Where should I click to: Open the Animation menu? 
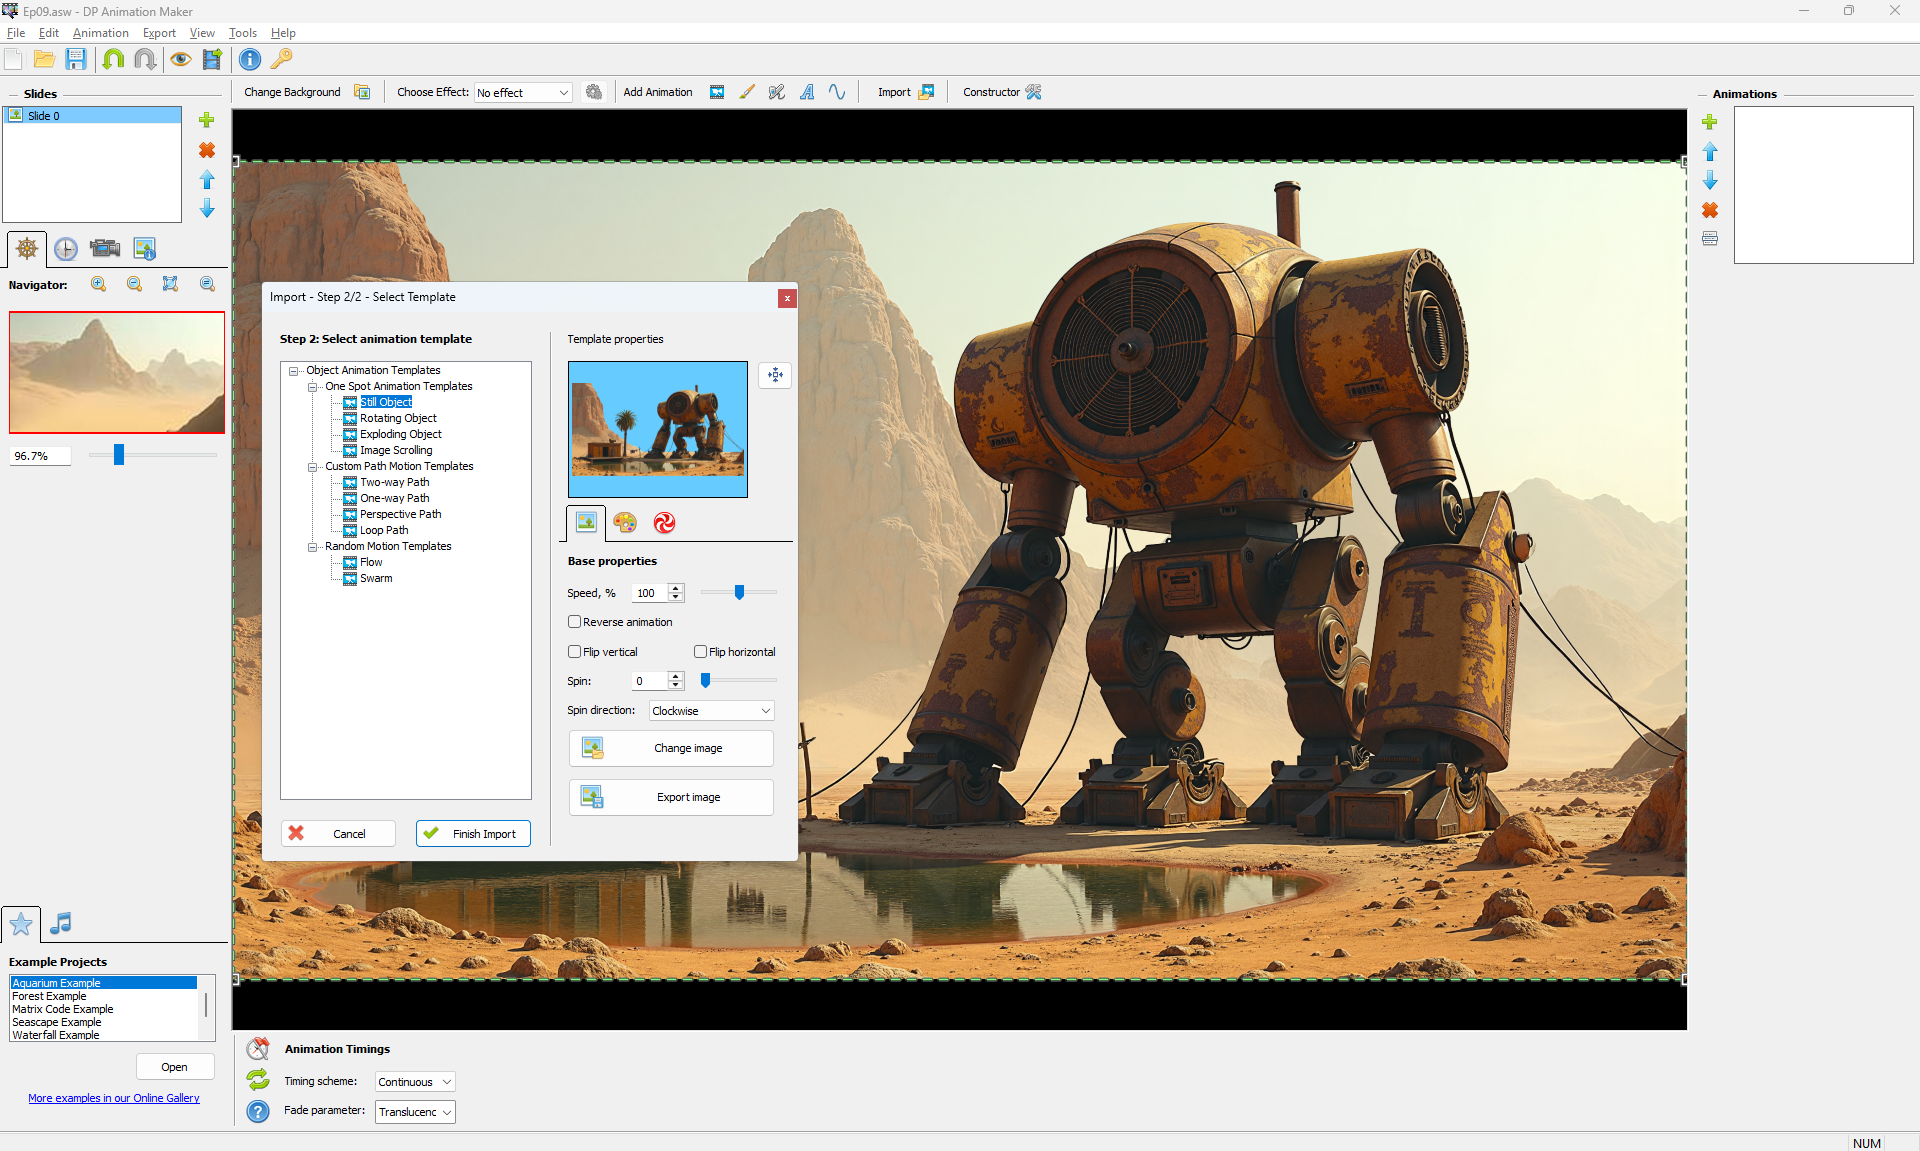100,33
